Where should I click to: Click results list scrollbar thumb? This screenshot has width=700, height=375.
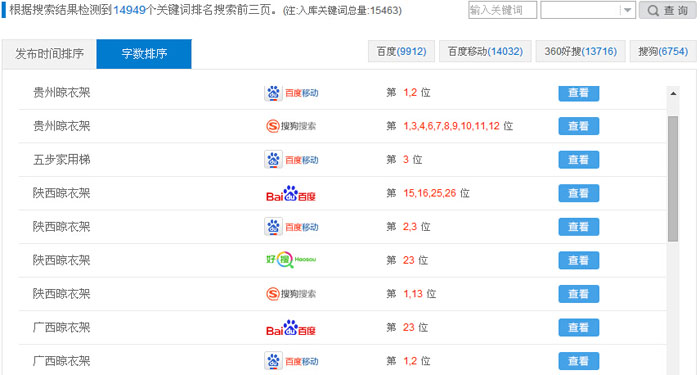pos(673,179)
